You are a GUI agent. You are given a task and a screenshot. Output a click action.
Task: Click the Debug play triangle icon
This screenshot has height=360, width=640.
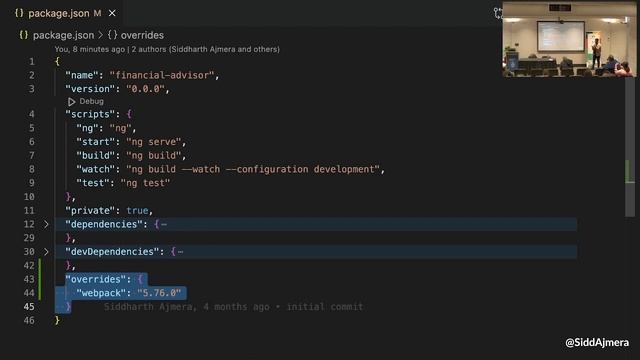point(71,102)
